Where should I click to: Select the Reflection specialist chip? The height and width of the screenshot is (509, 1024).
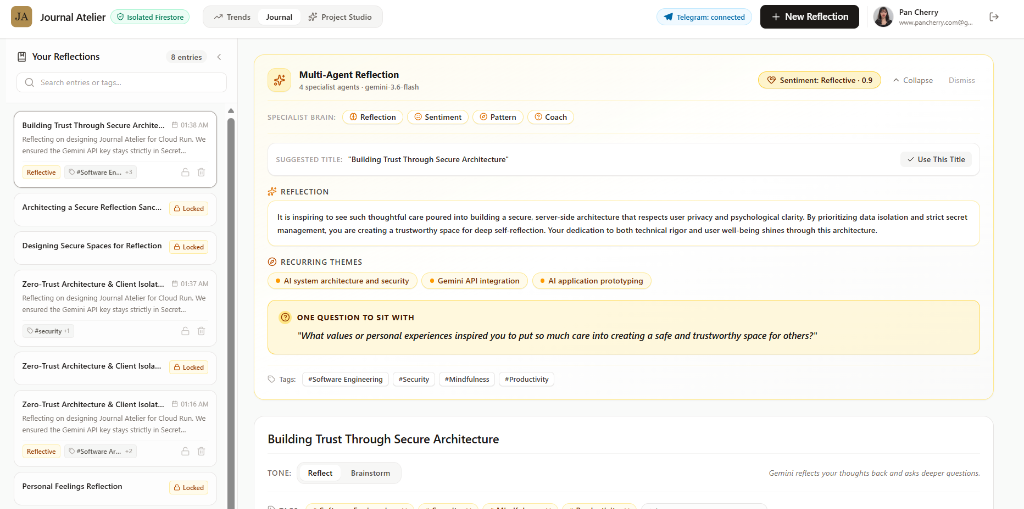[x=372, y=117]
